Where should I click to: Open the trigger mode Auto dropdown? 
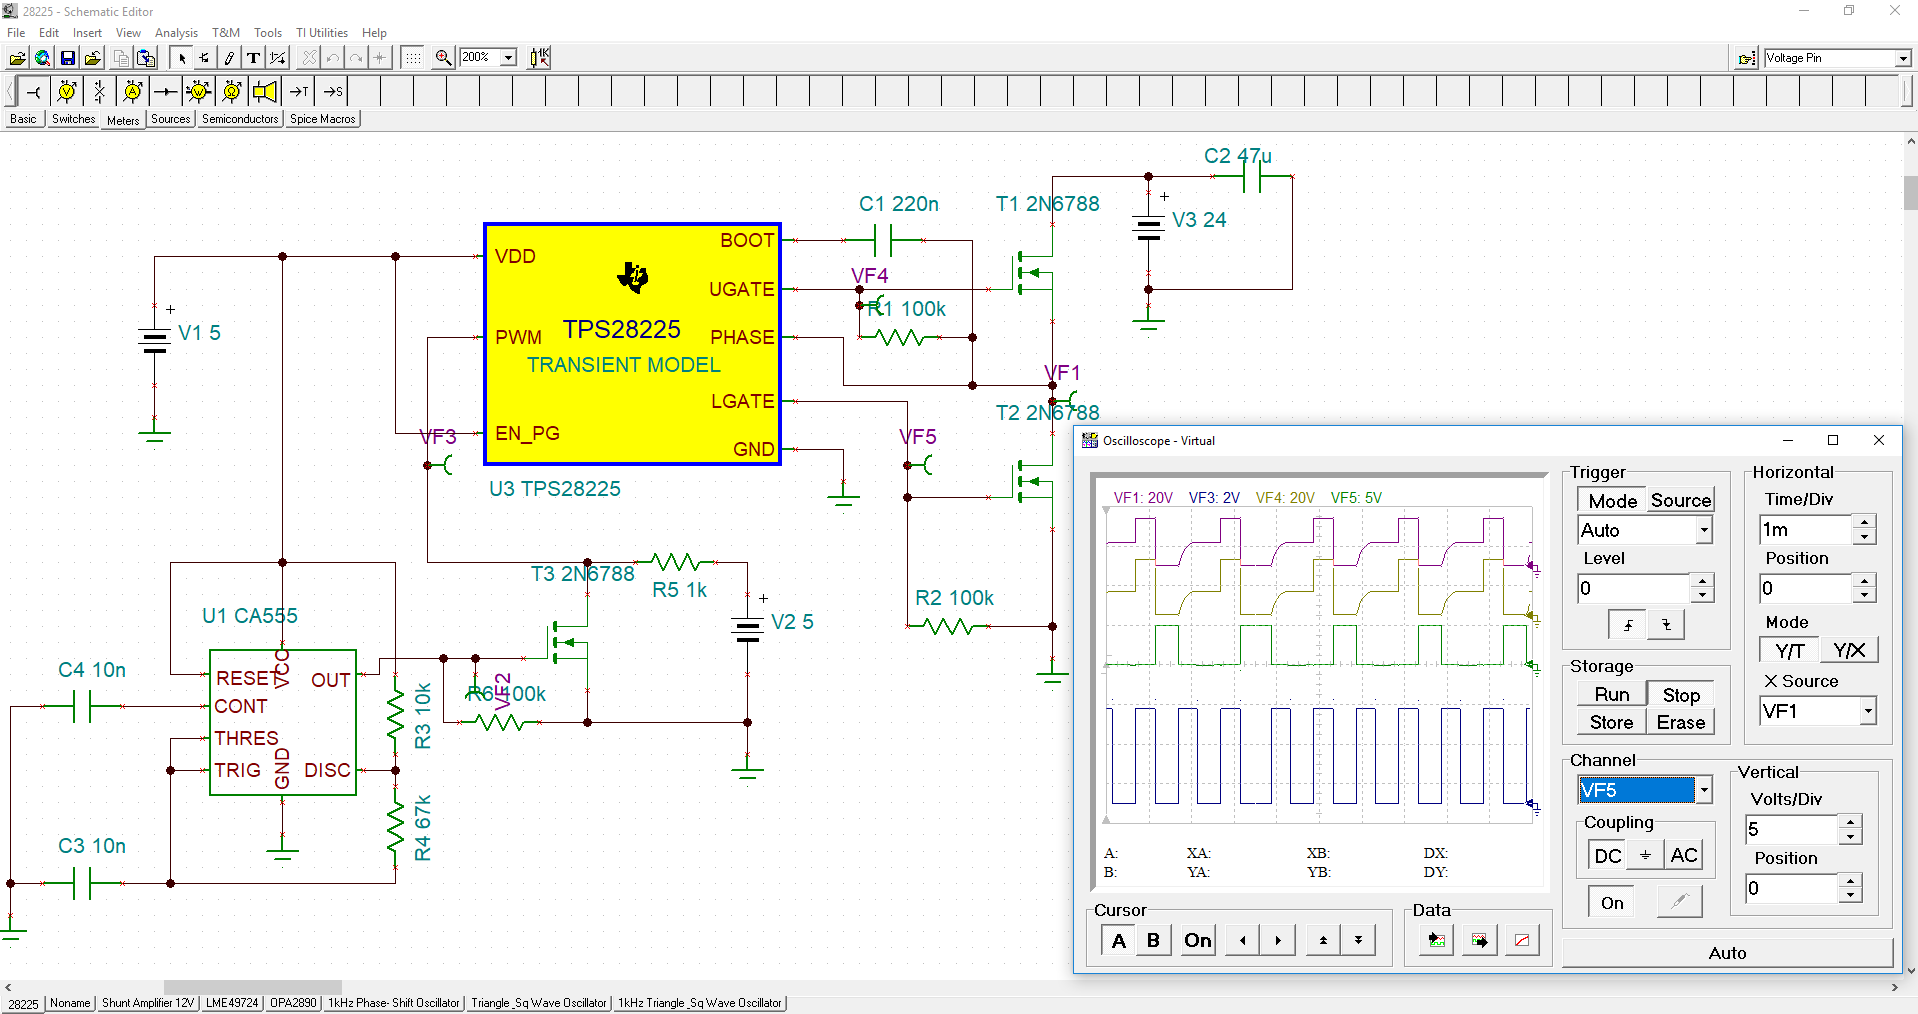click(1704, 530)
